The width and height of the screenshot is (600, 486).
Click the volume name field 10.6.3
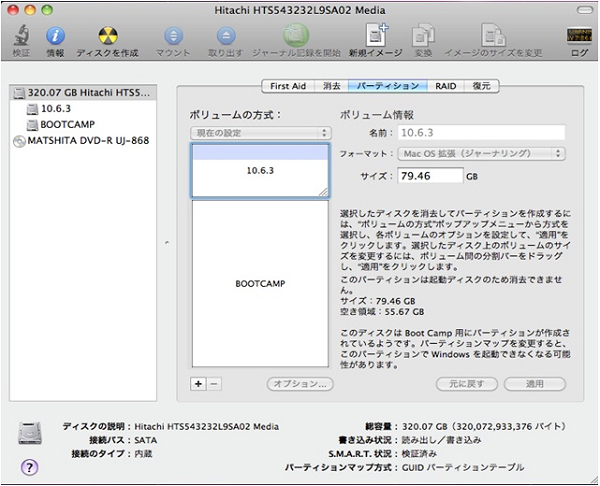[481, 132]
